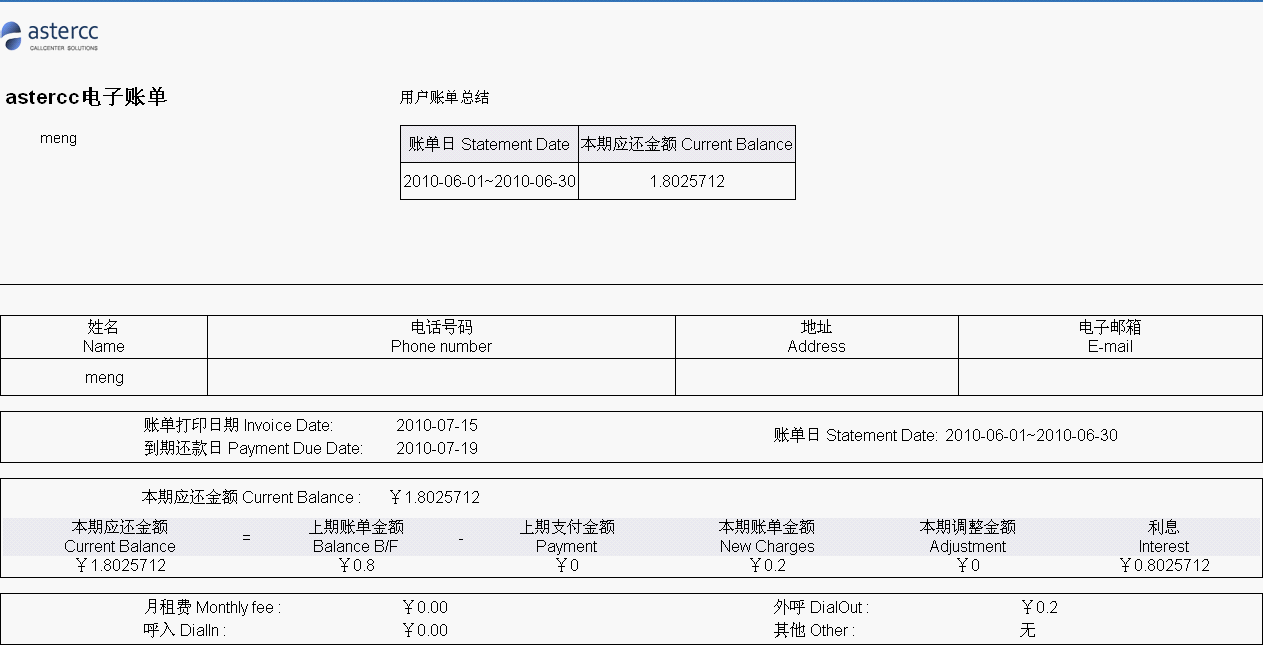Click the Statement Date header cell
The width and height of the screenshot is (1264, 646).
(489, 144)
